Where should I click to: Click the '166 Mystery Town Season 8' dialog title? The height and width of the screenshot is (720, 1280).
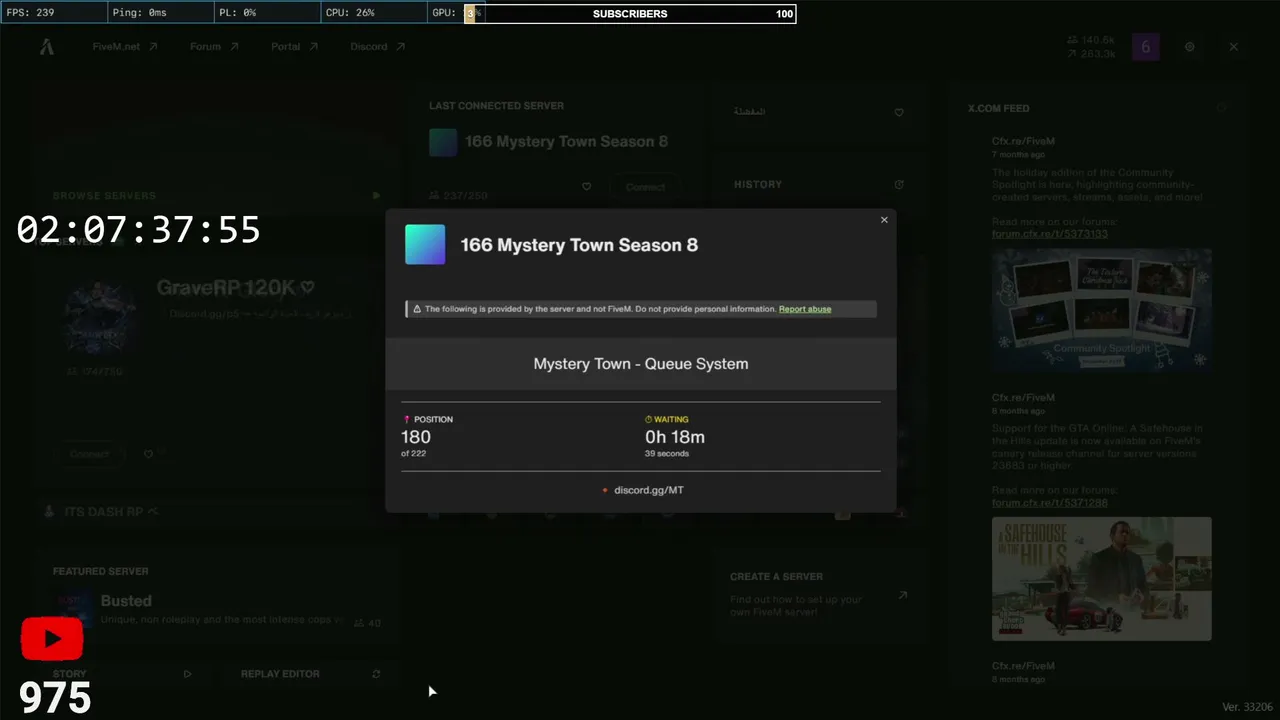(x=579, y=245)
